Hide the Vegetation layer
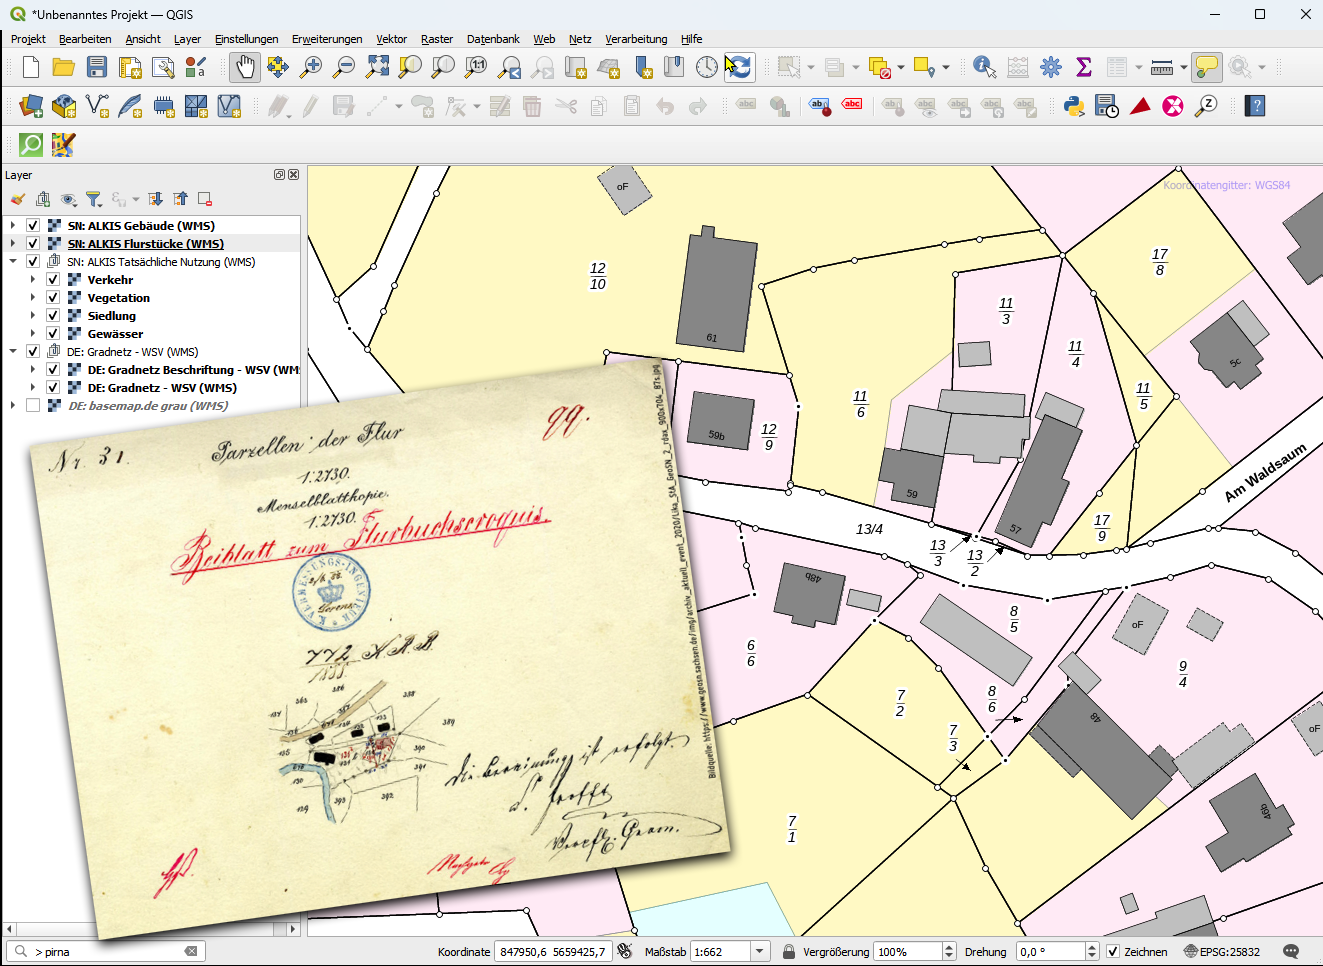Image resolution: width=1323 pixels, height=966 pixels. [x=53, y=298]
